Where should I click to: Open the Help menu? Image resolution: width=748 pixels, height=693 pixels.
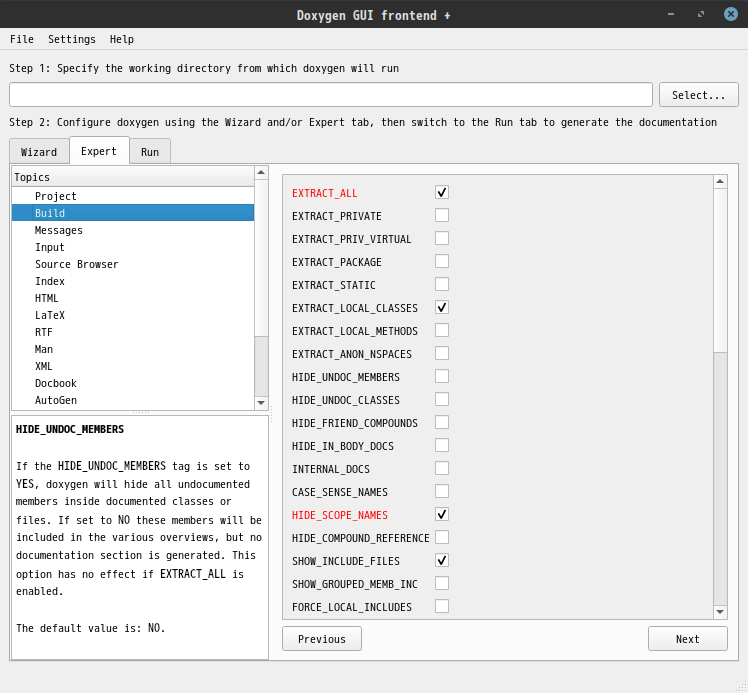122,39
